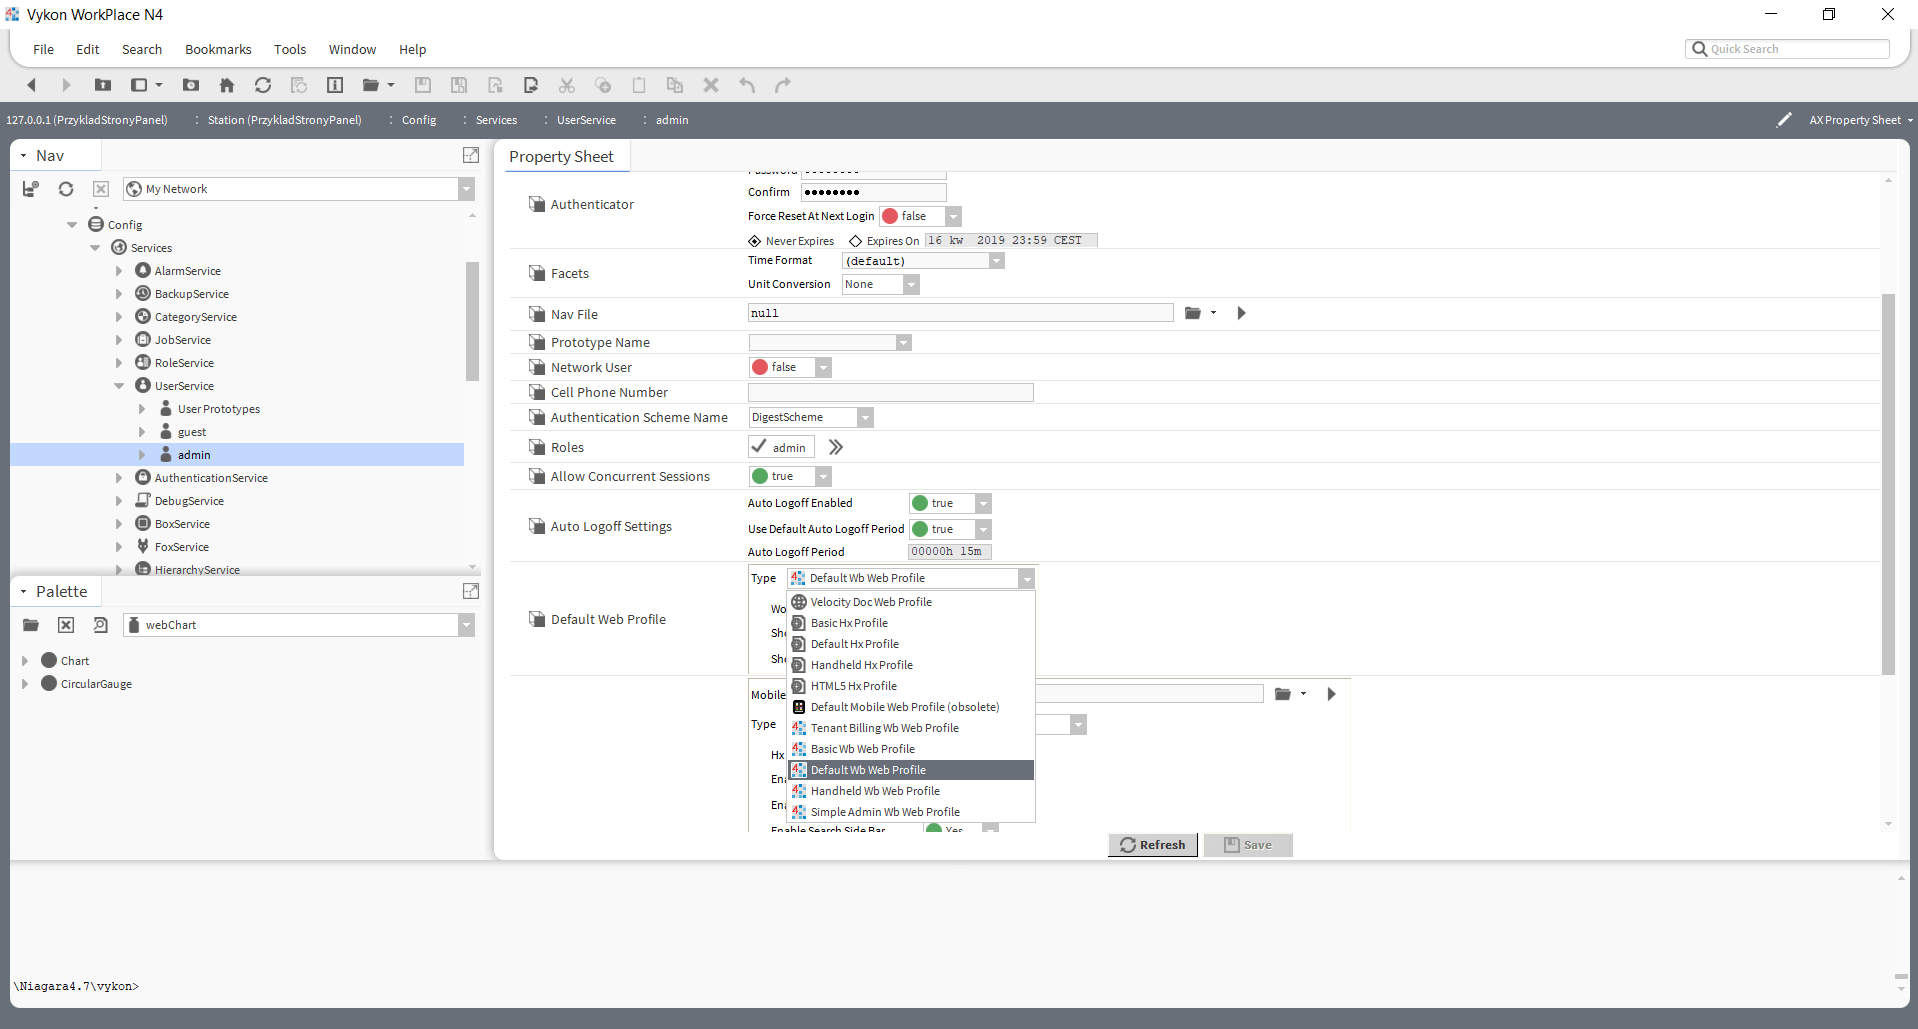
Task: Open the Bookmarks menu
Action: point(218,49)
